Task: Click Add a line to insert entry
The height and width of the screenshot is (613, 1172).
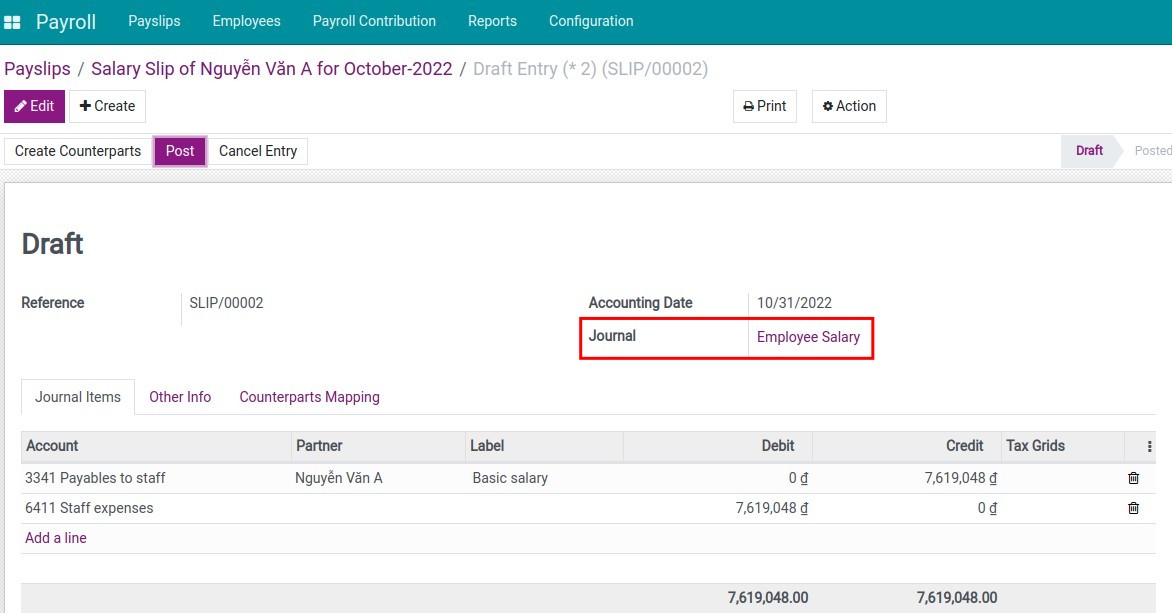Action: coord(55,537)
